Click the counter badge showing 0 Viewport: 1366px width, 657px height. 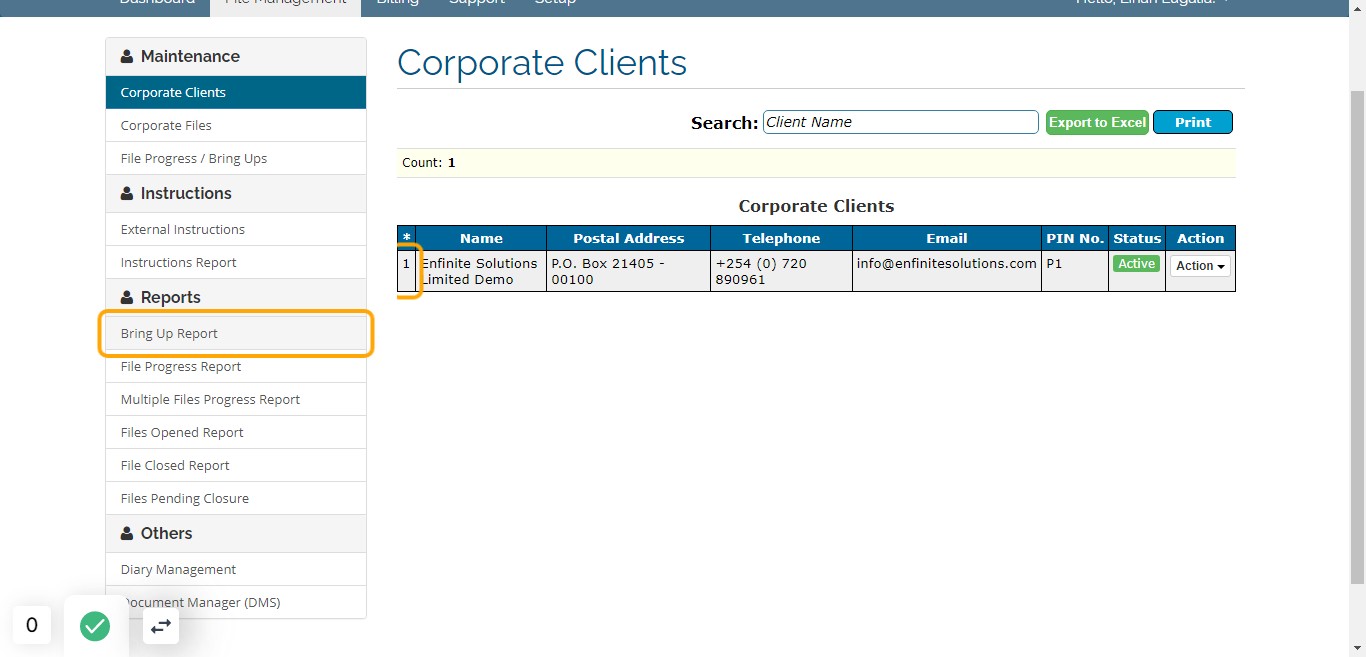point(32,625)
